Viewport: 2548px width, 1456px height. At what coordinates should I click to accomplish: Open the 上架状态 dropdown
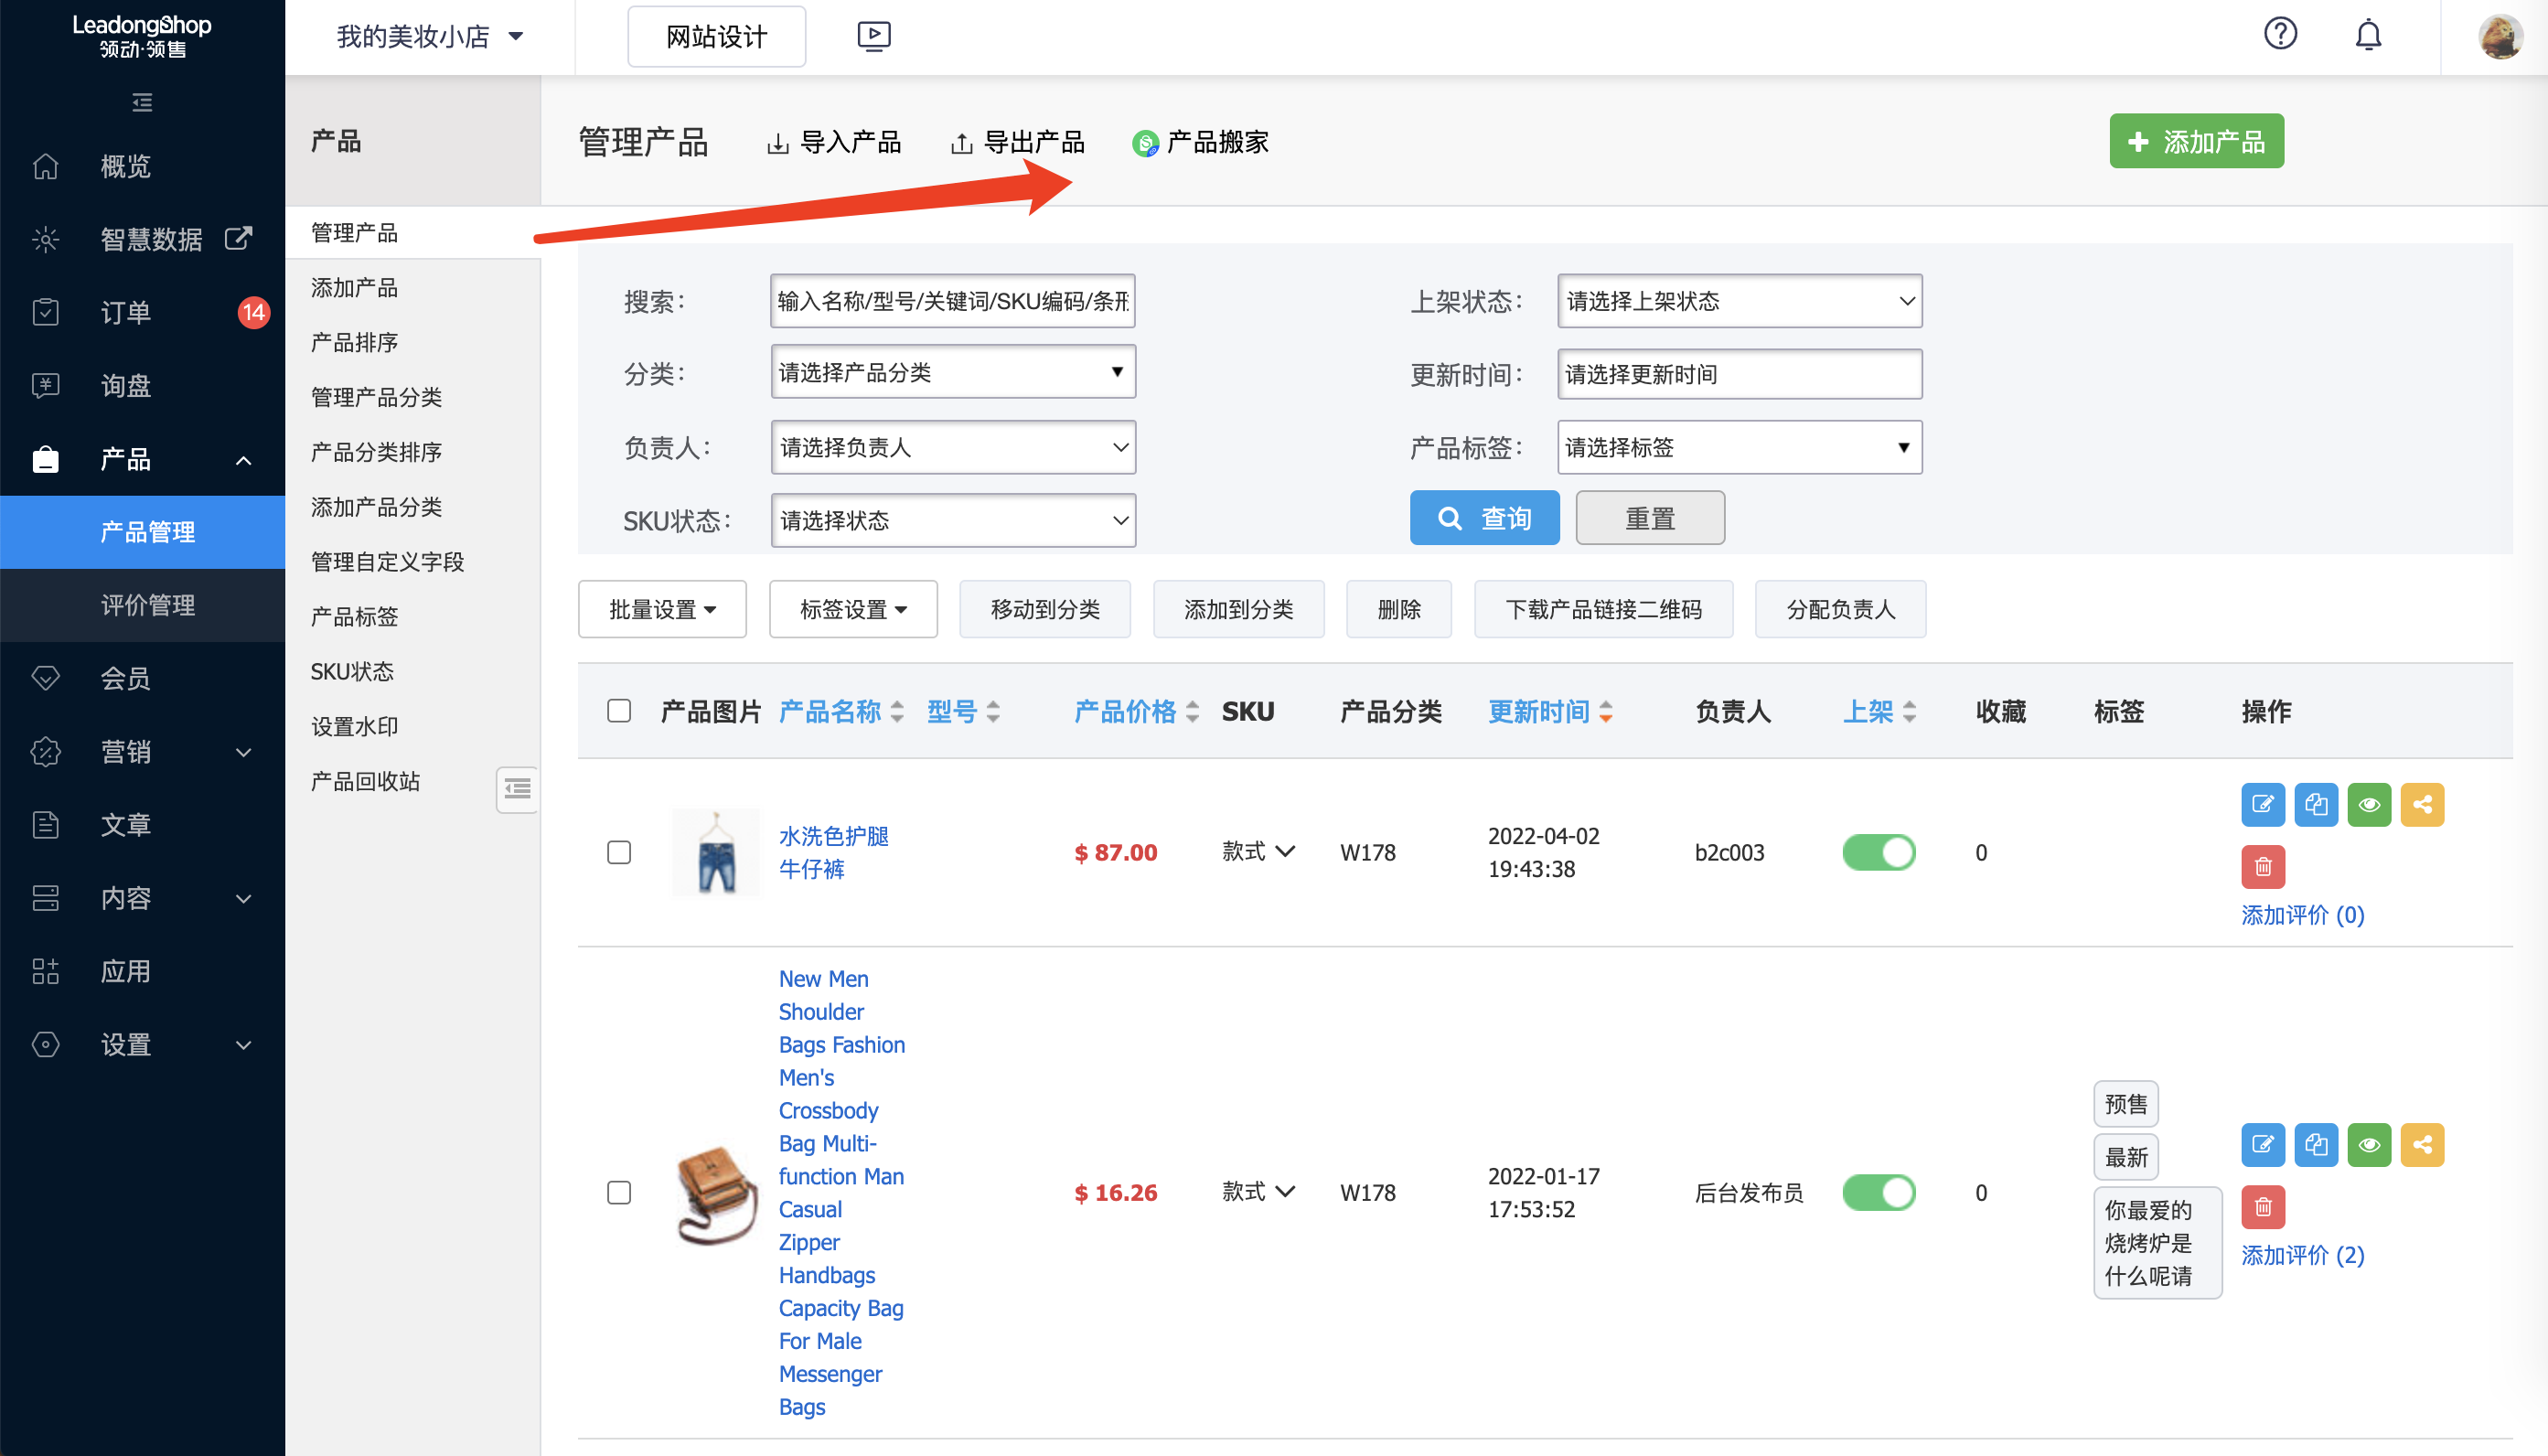click(1739, 301)
